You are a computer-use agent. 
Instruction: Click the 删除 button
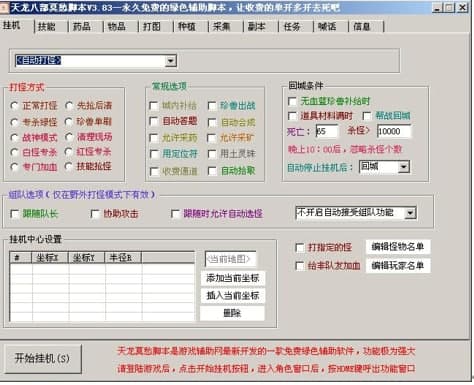click(232, 313)
